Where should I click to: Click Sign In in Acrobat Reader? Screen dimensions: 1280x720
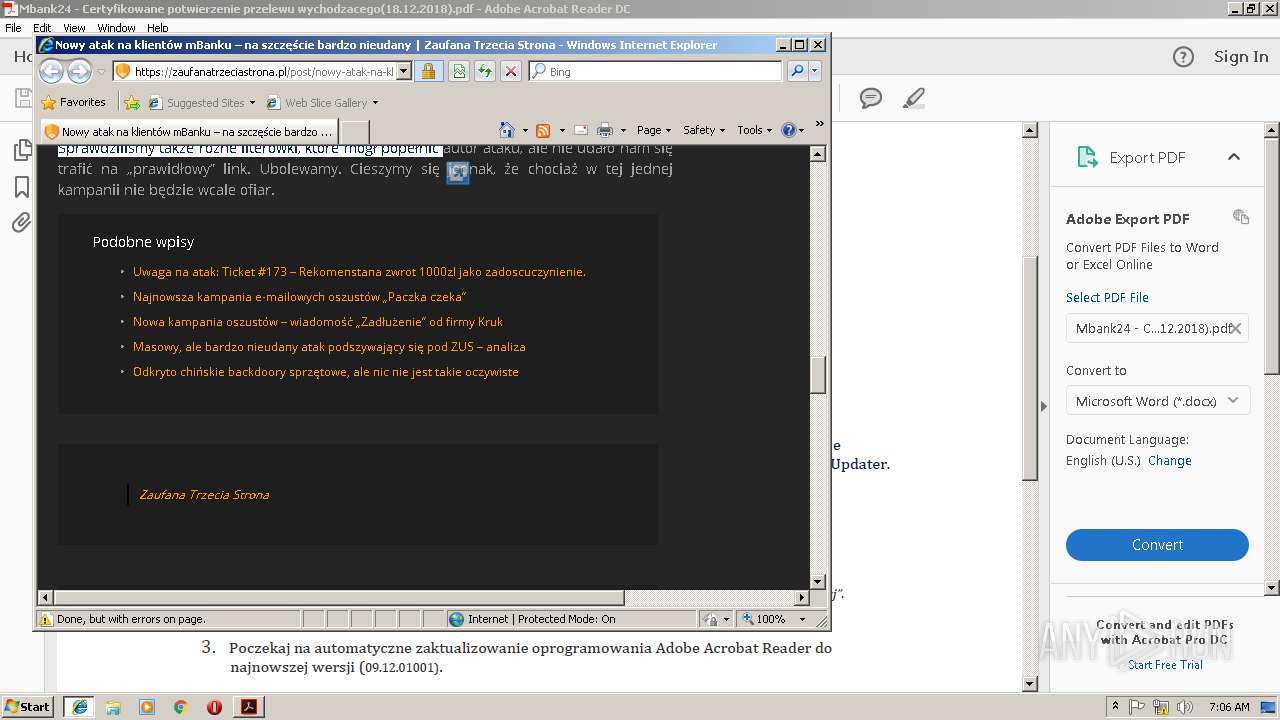pos(1241,56)
